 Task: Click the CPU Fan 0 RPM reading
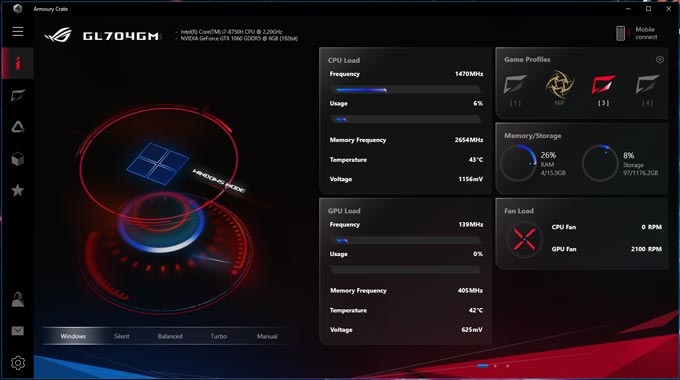pyautogui.click(x=651, y=227)
